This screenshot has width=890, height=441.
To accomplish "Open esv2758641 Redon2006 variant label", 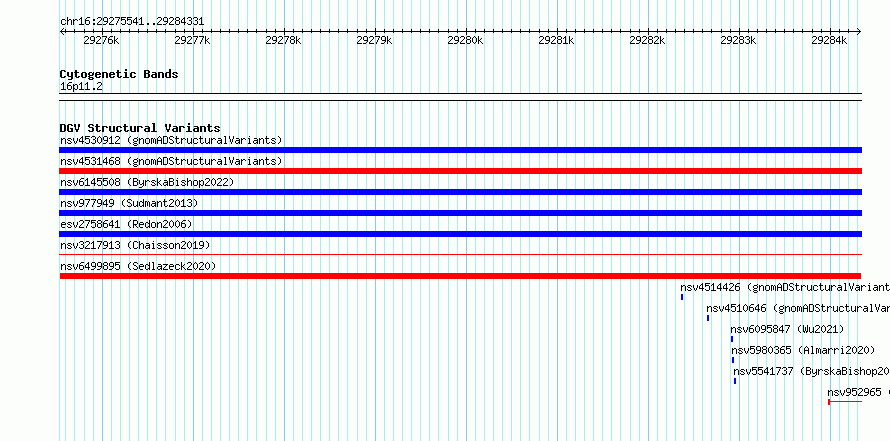I will [126, 224].
